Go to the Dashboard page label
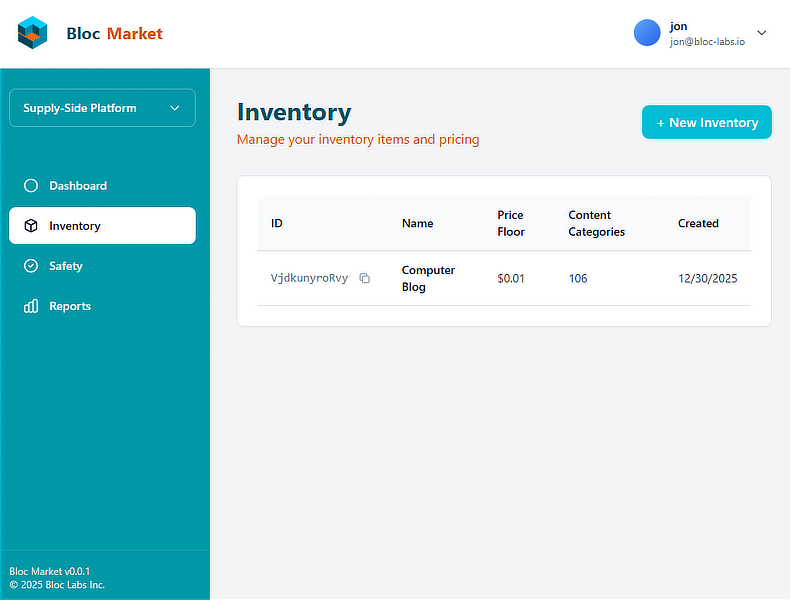791x600 pixels. pyautogui.click(x=78, y=186)
